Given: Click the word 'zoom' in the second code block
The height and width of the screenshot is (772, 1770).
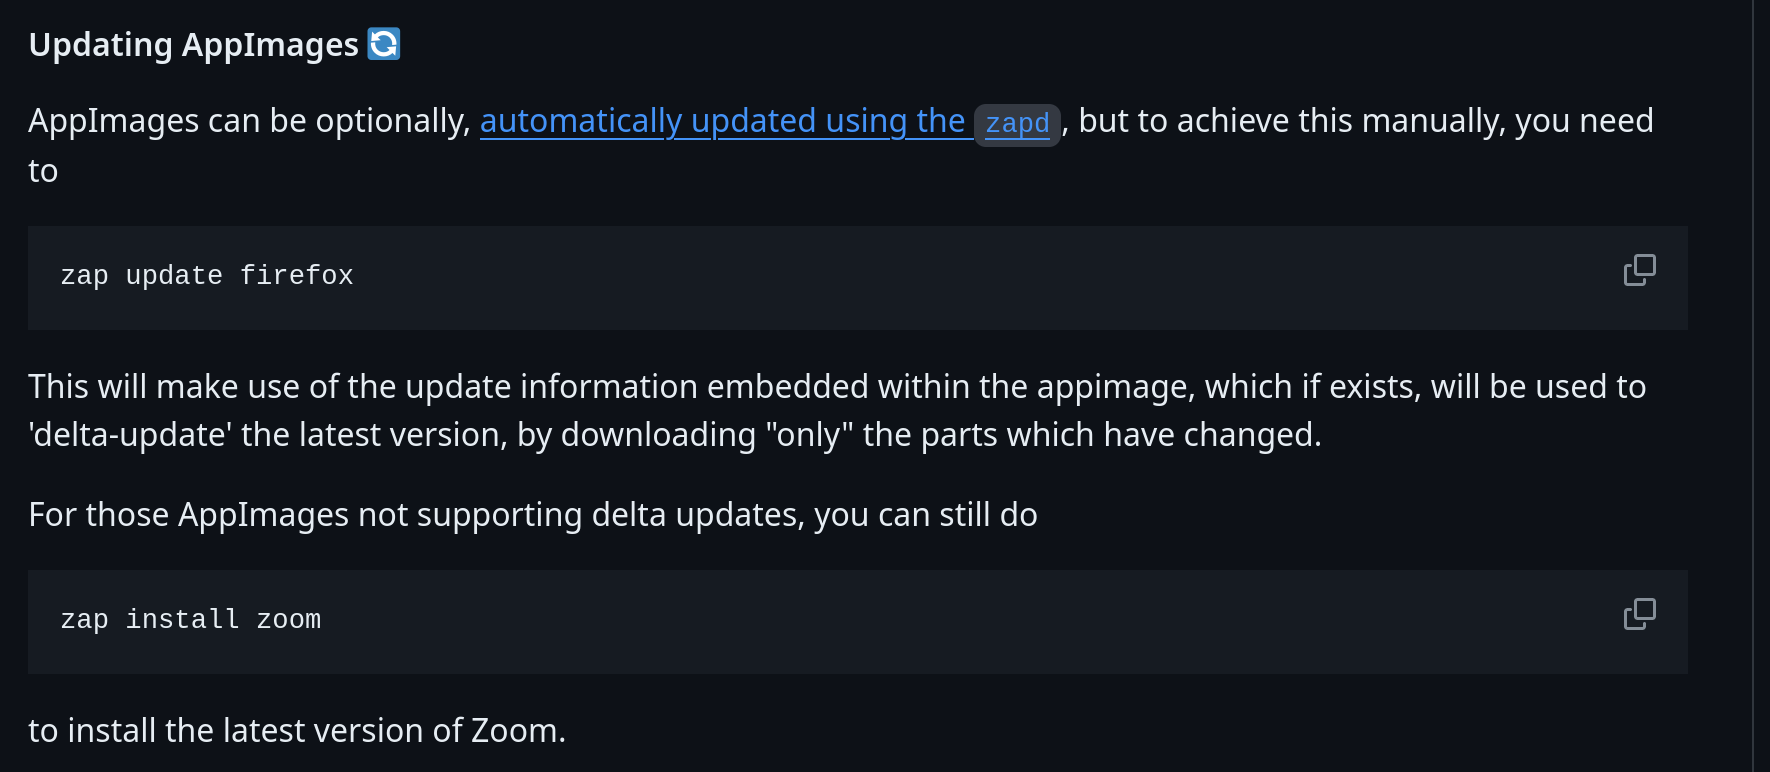Looking at the screenshot, I should (289, 620).
